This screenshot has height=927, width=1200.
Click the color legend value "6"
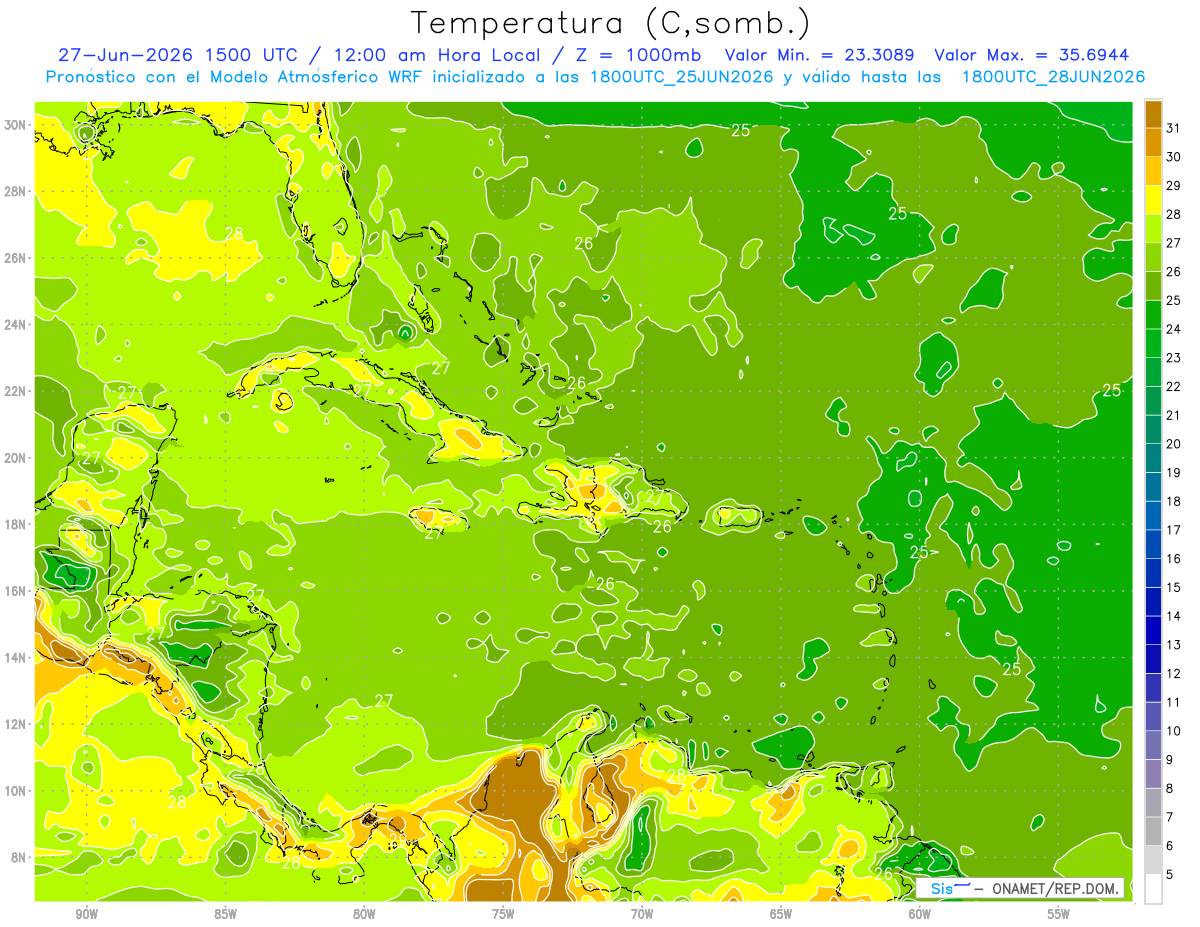[1170, 846]
